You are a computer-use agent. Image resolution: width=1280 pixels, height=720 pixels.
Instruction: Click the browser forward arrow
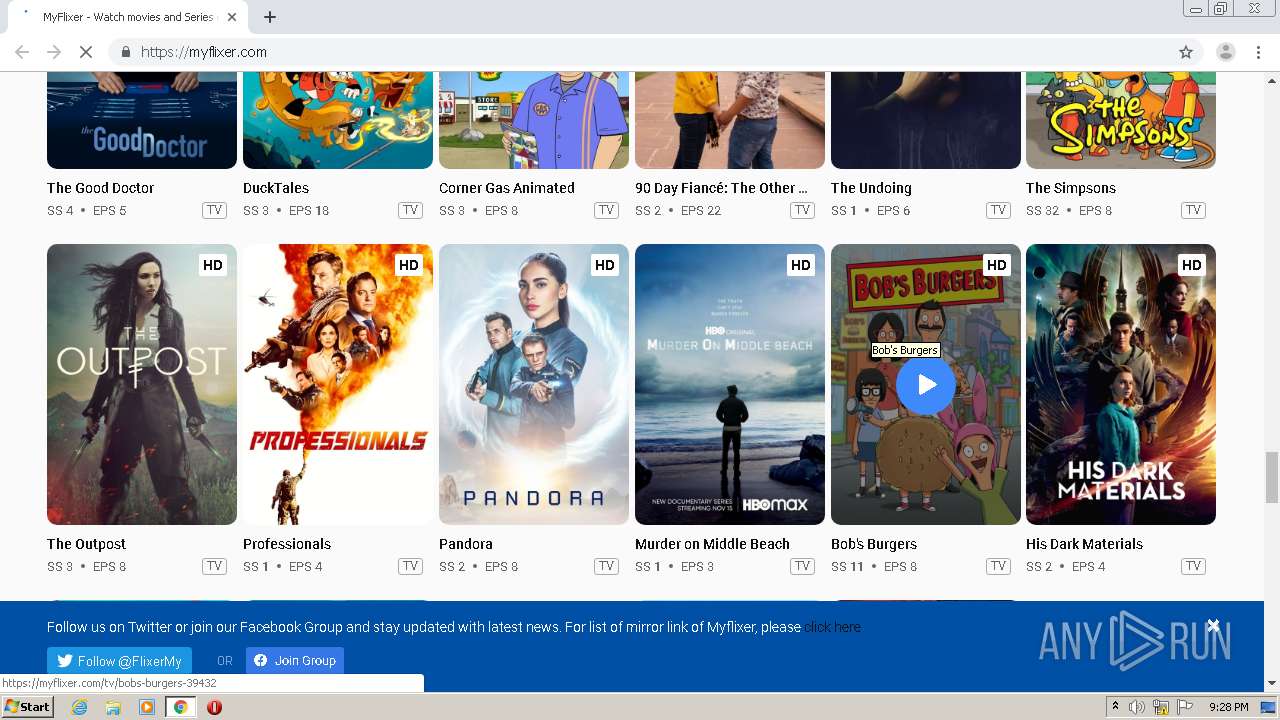point(54,52)
